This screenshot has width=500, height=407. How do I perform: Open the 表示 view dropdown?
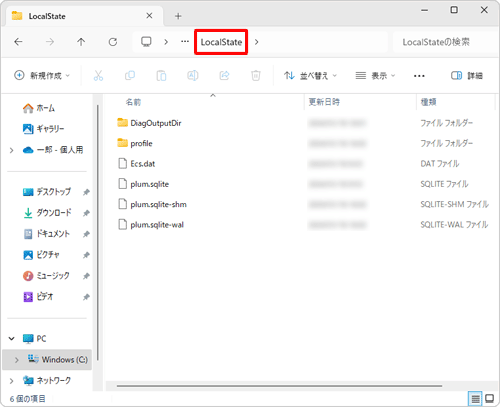point(375,76)
